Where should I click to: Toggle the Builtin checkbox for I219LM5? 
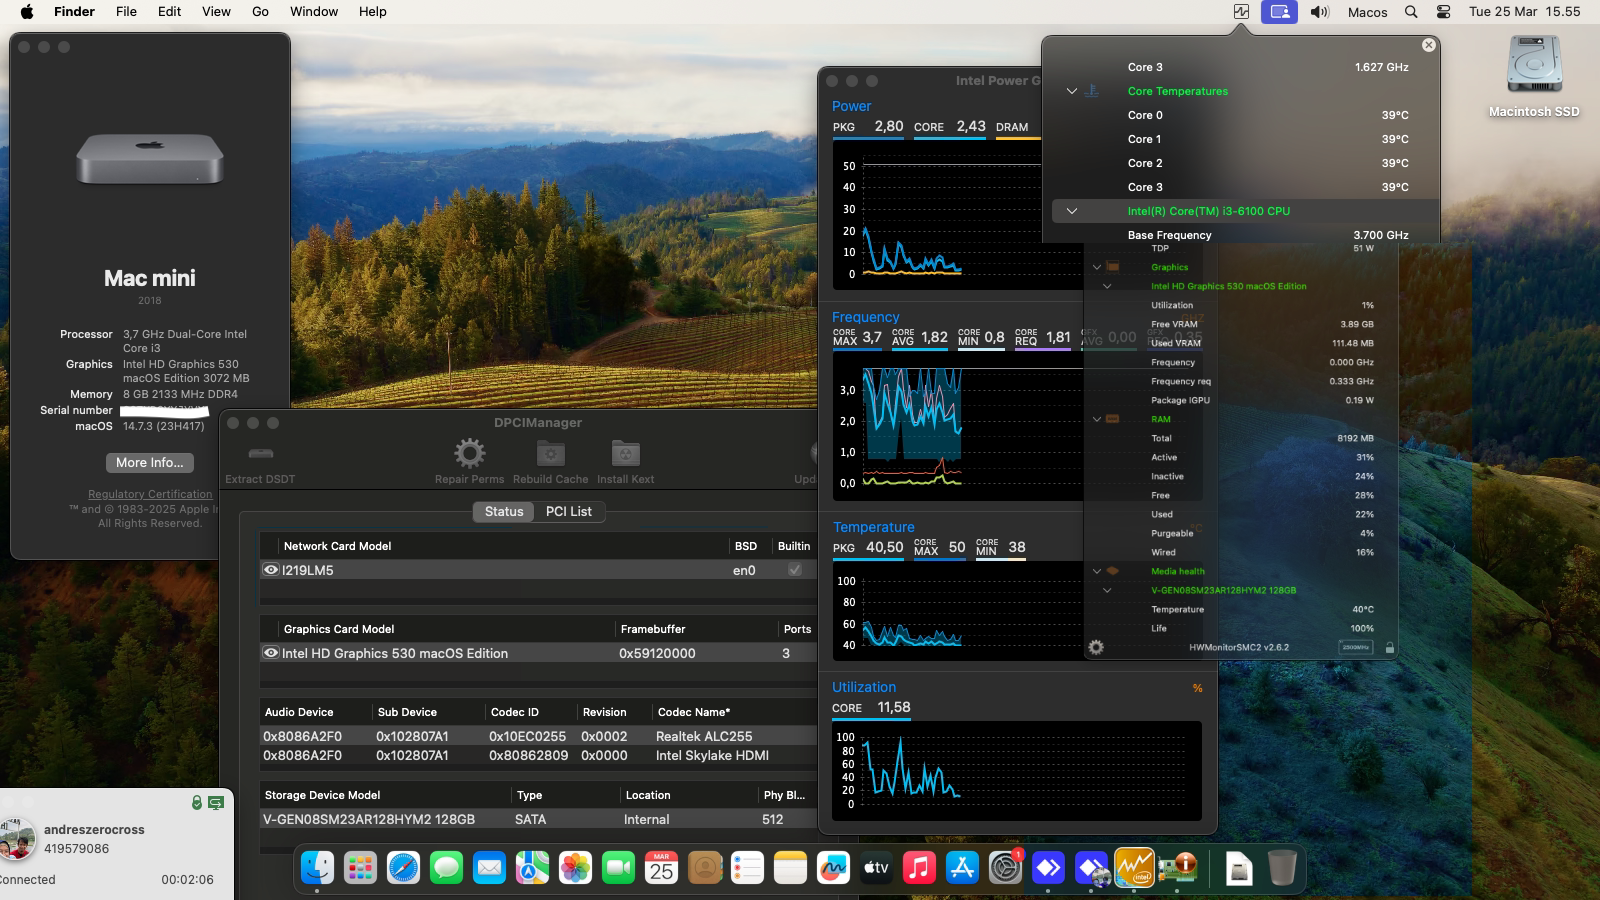(794, 569)
